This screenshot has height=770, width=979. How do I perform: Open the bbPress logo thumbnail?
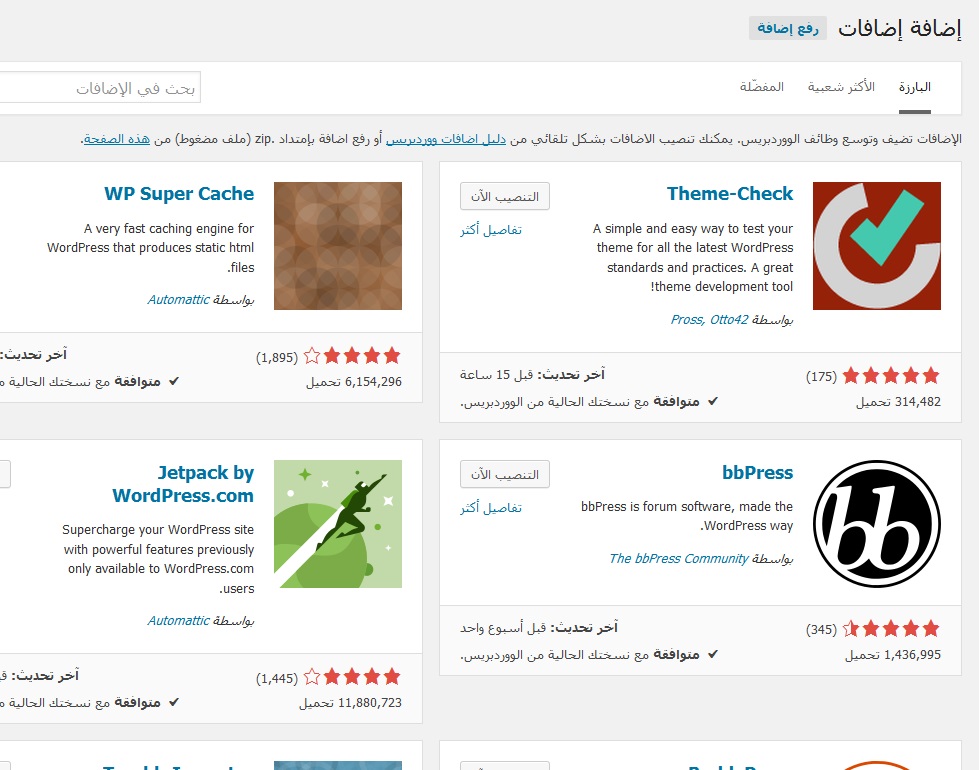pos(877,524)
